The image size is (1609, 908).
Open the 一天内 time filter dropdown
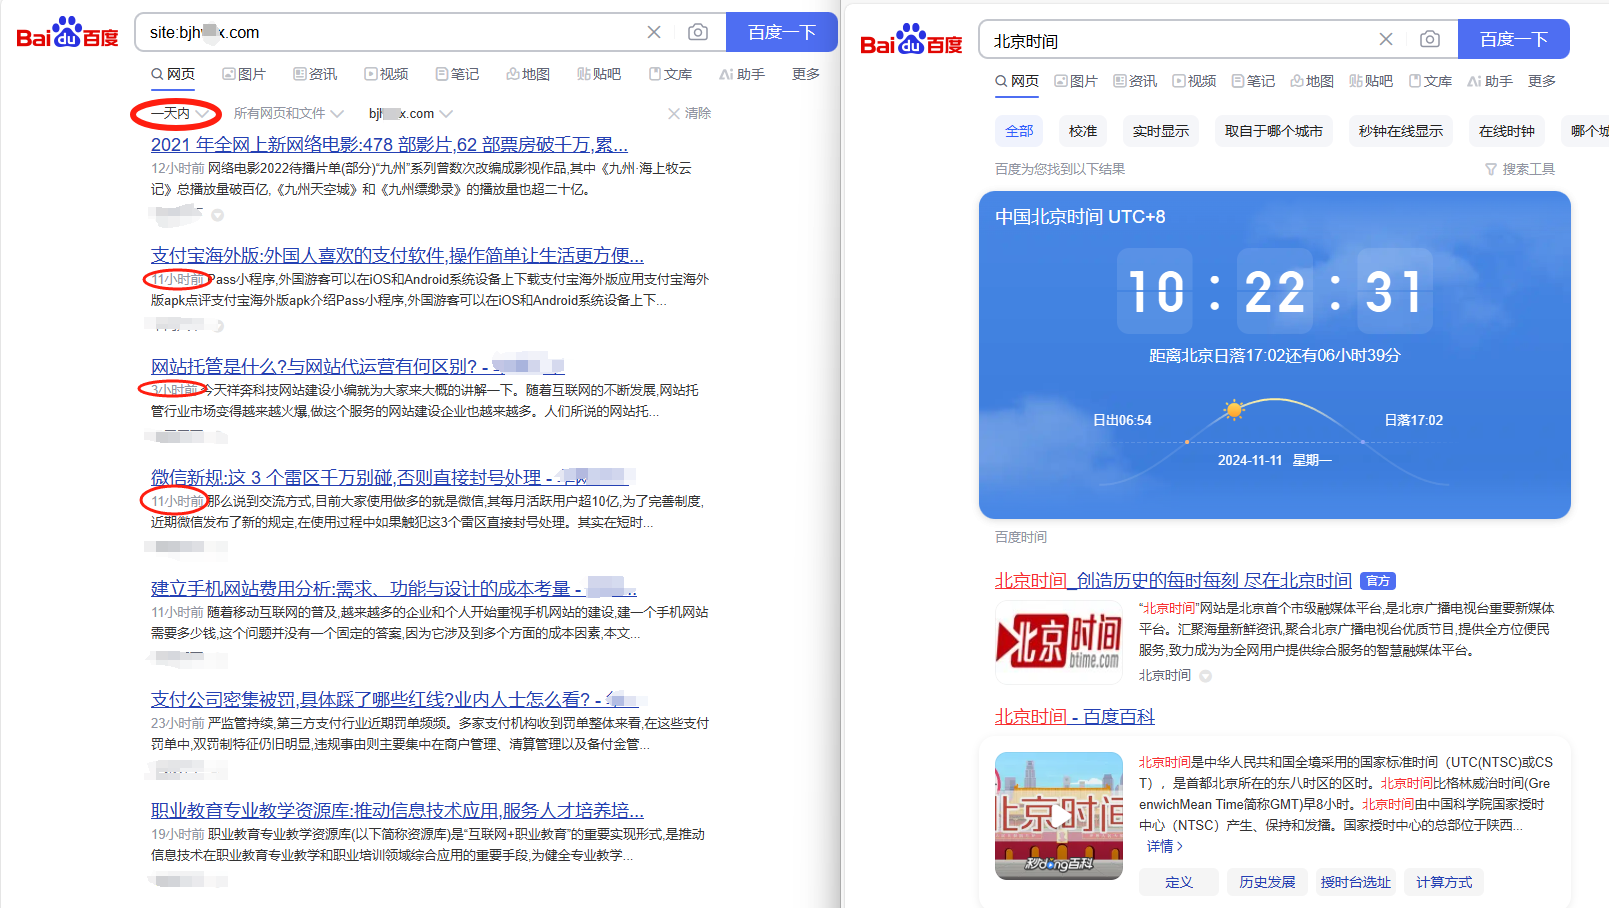click(x=179, y=113)
